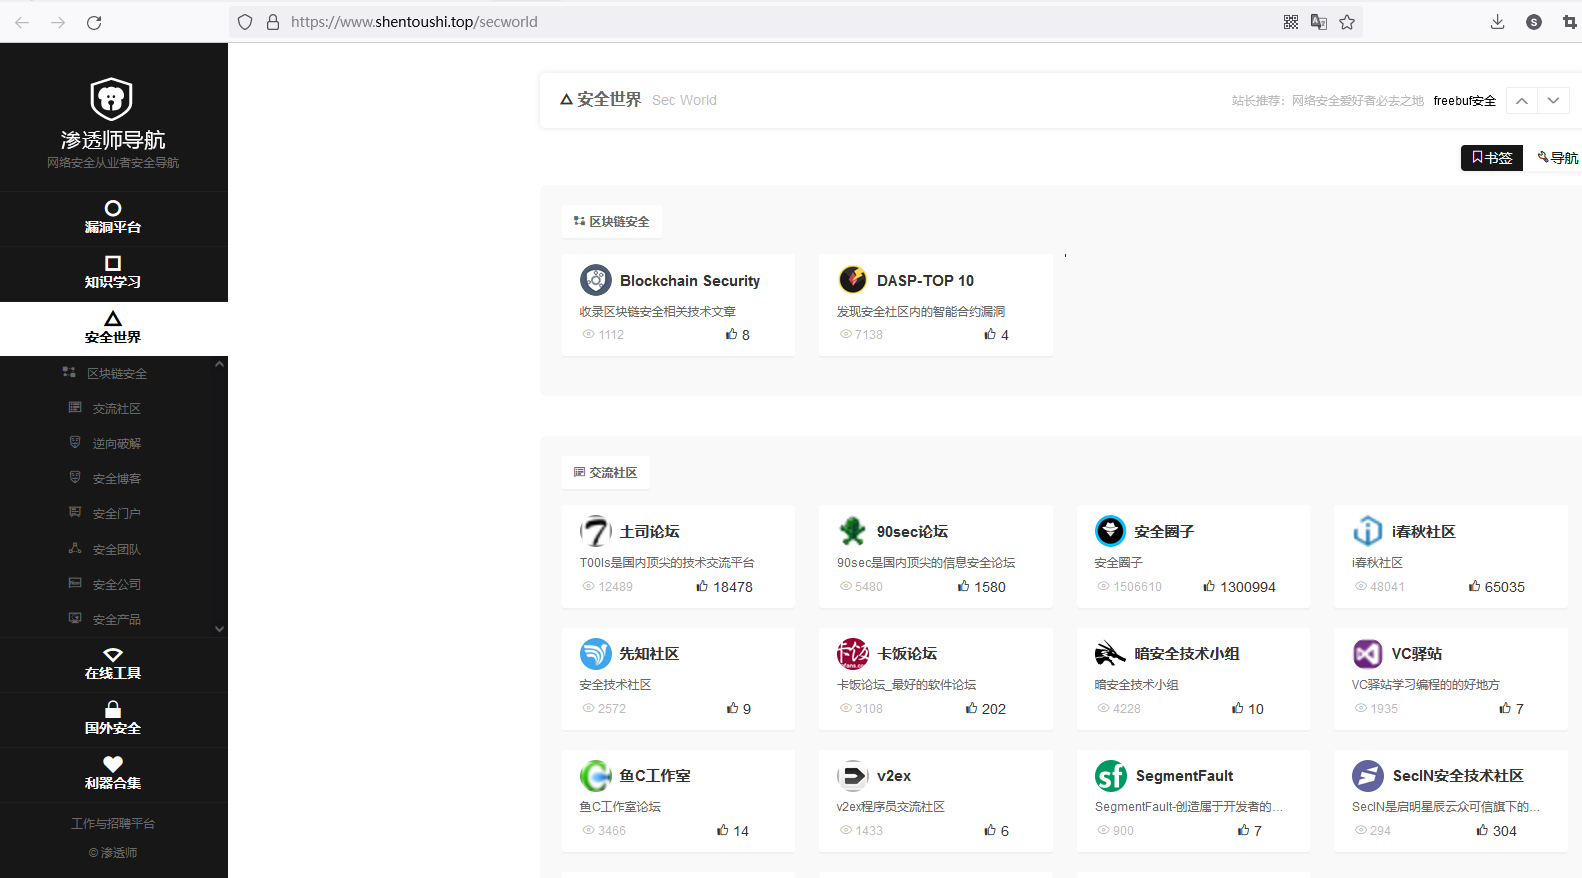The height and width of the screenshot is (878, 1582).
Task: Open the 漏洞平台 sidebar menu
Action: pyautogui.click(x=113, y=217)
